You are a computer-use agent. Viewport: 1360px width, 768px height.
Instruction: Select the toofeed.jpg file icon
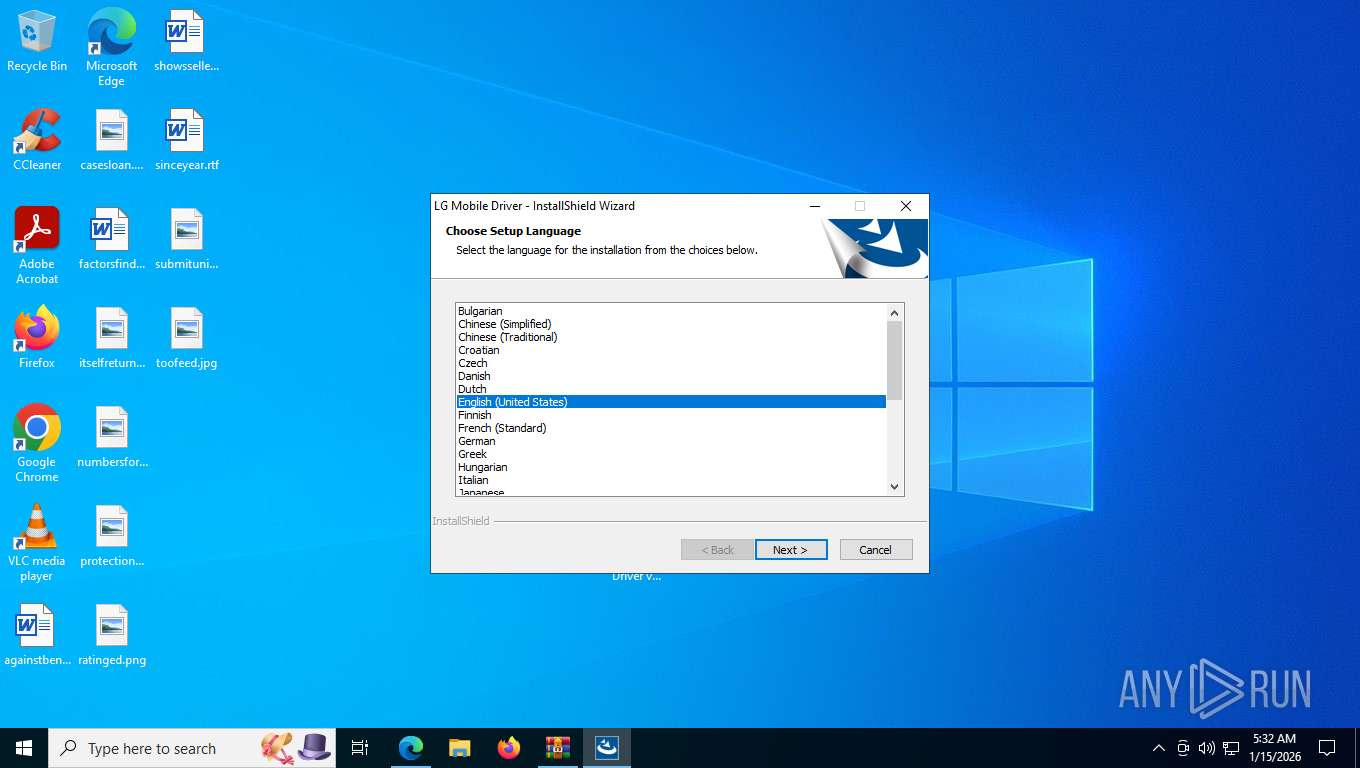click(x=186, y=338)
